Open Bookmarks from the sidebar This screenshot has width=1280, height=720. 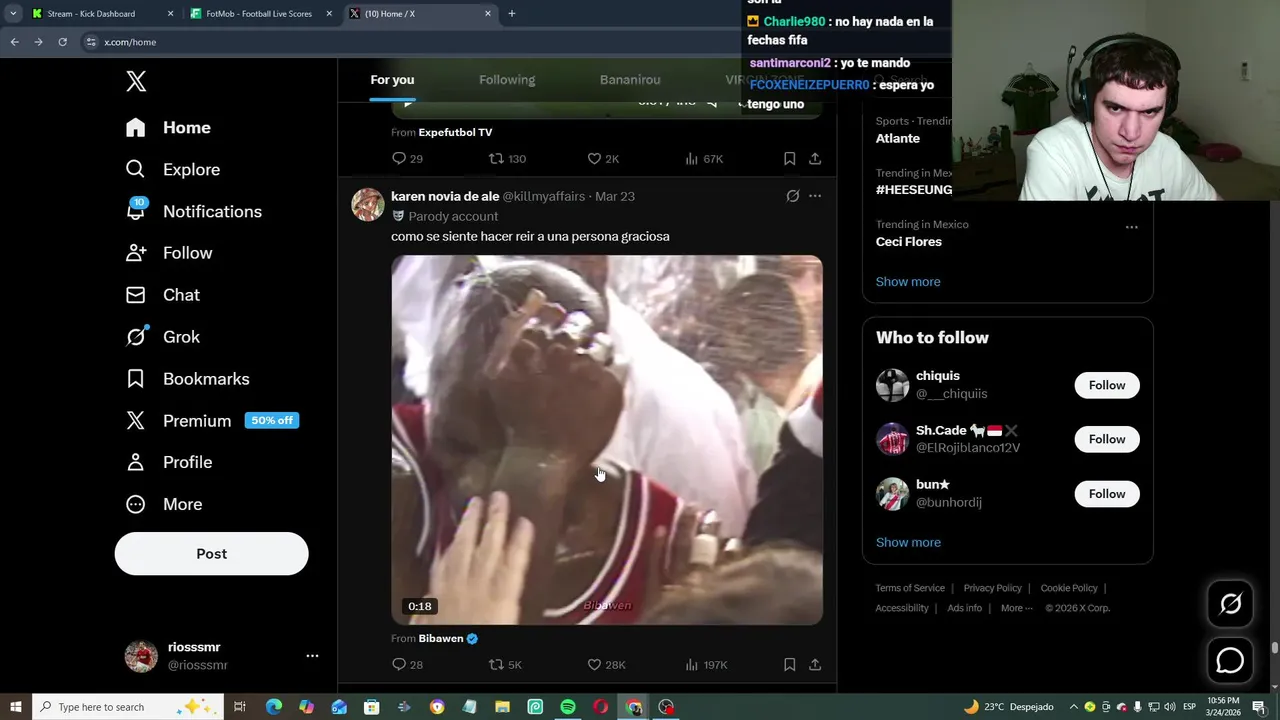[x=187, y=379]
